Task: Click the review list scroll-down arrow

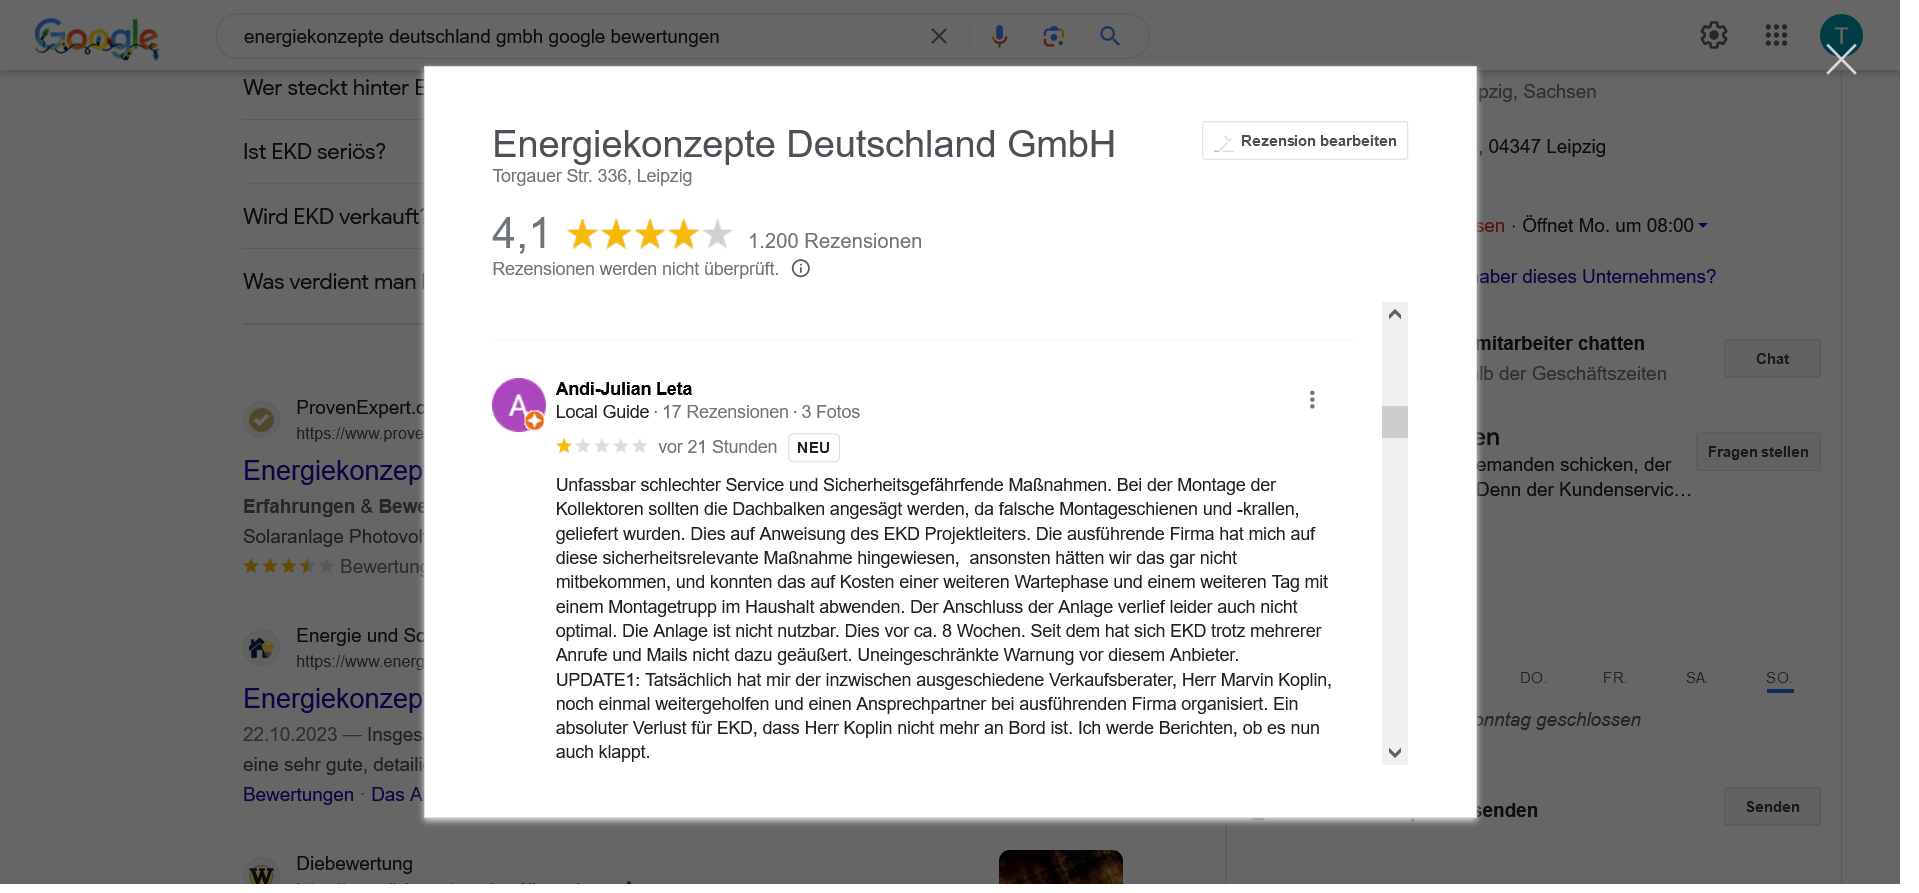Action: point(1395,753)
